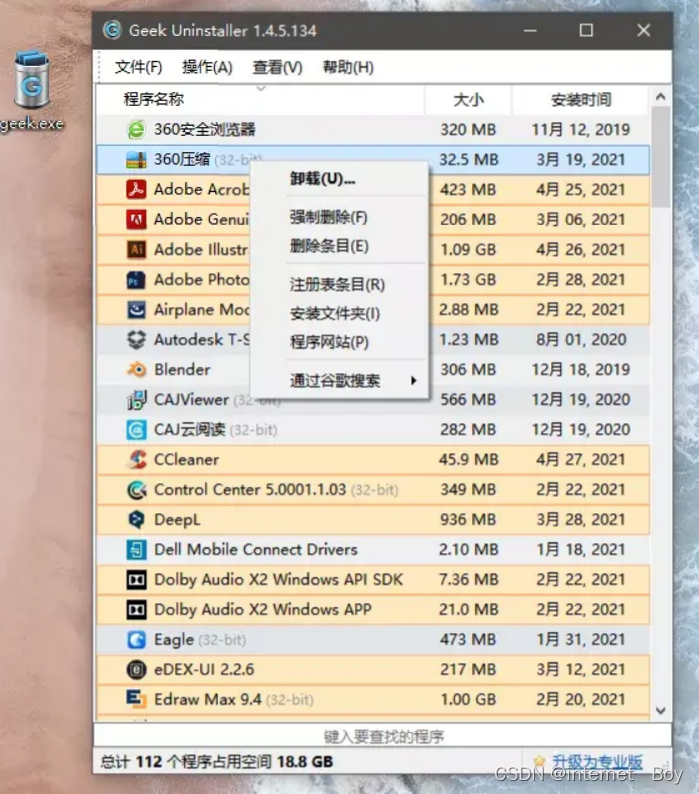Select the Eagle (32-bit) name
Screen dimensions: 699x794
pos(200,640)
